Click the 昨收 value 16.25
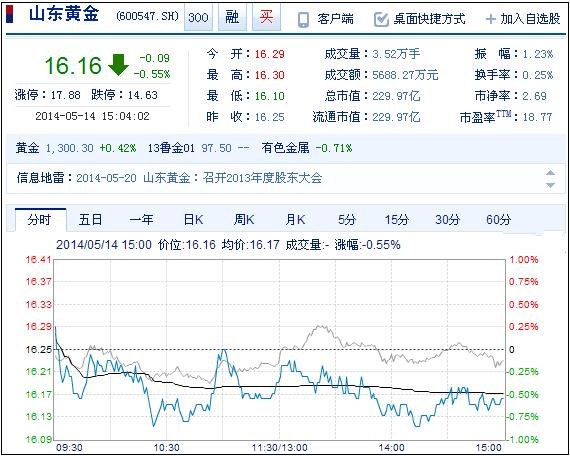570x456 pixels. (269, 117)
